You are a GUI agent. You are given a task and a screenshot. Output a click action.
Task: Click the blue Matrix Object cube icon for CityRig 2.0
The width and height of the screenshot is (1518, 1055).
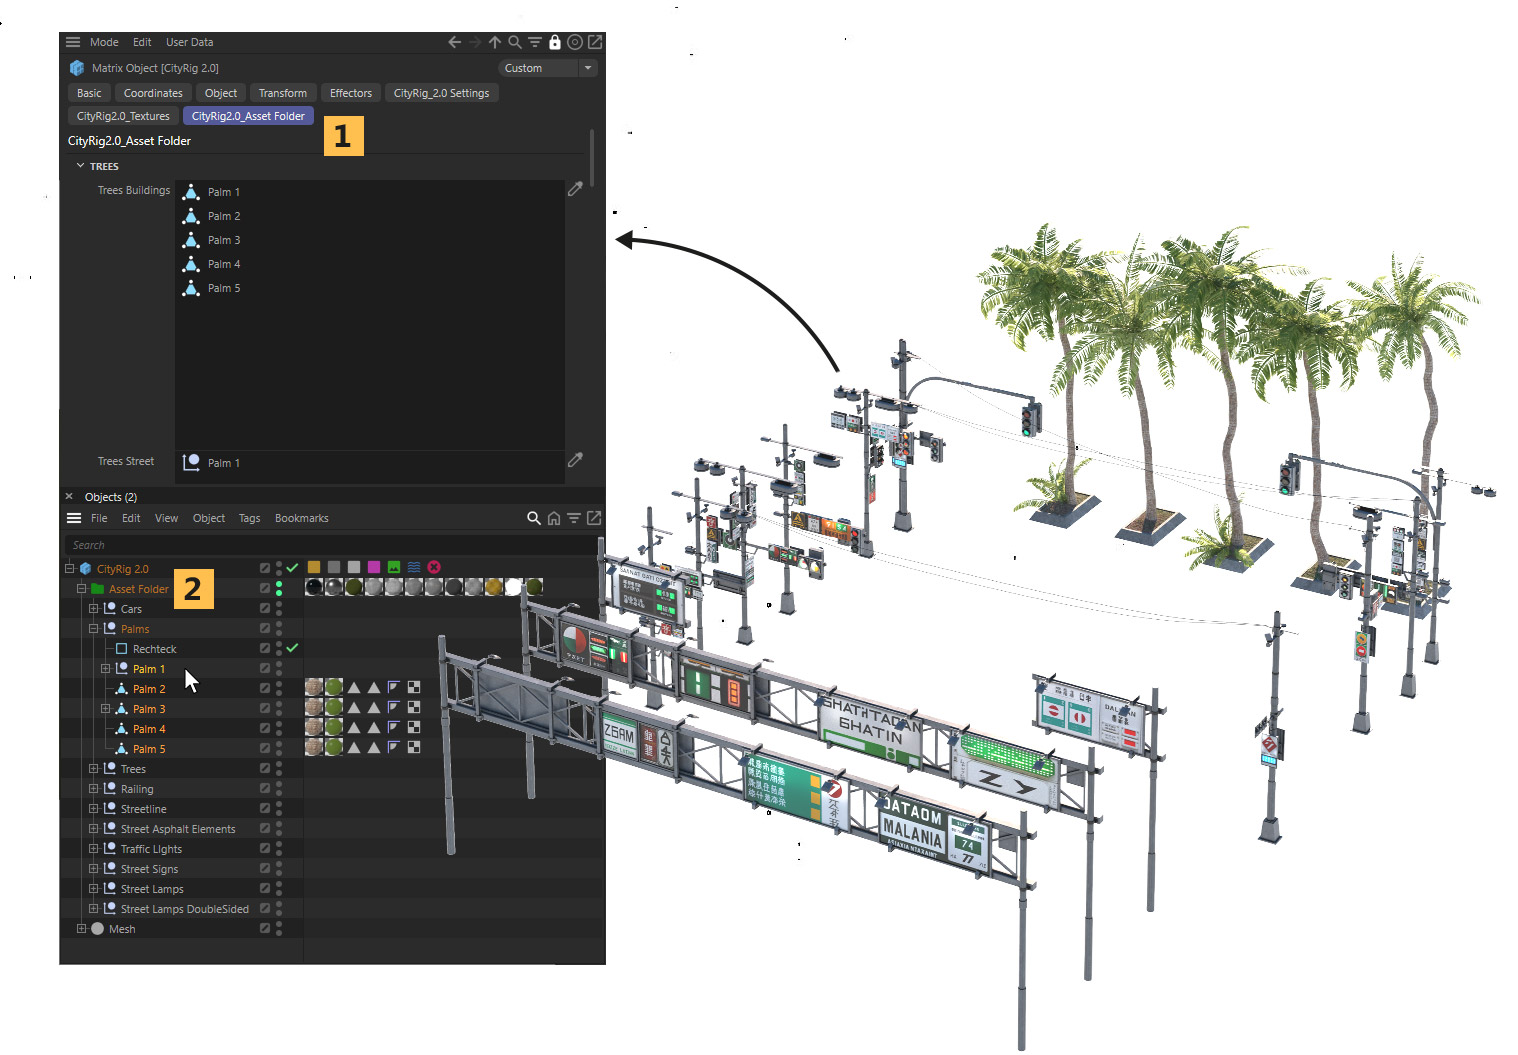point(85,568)
